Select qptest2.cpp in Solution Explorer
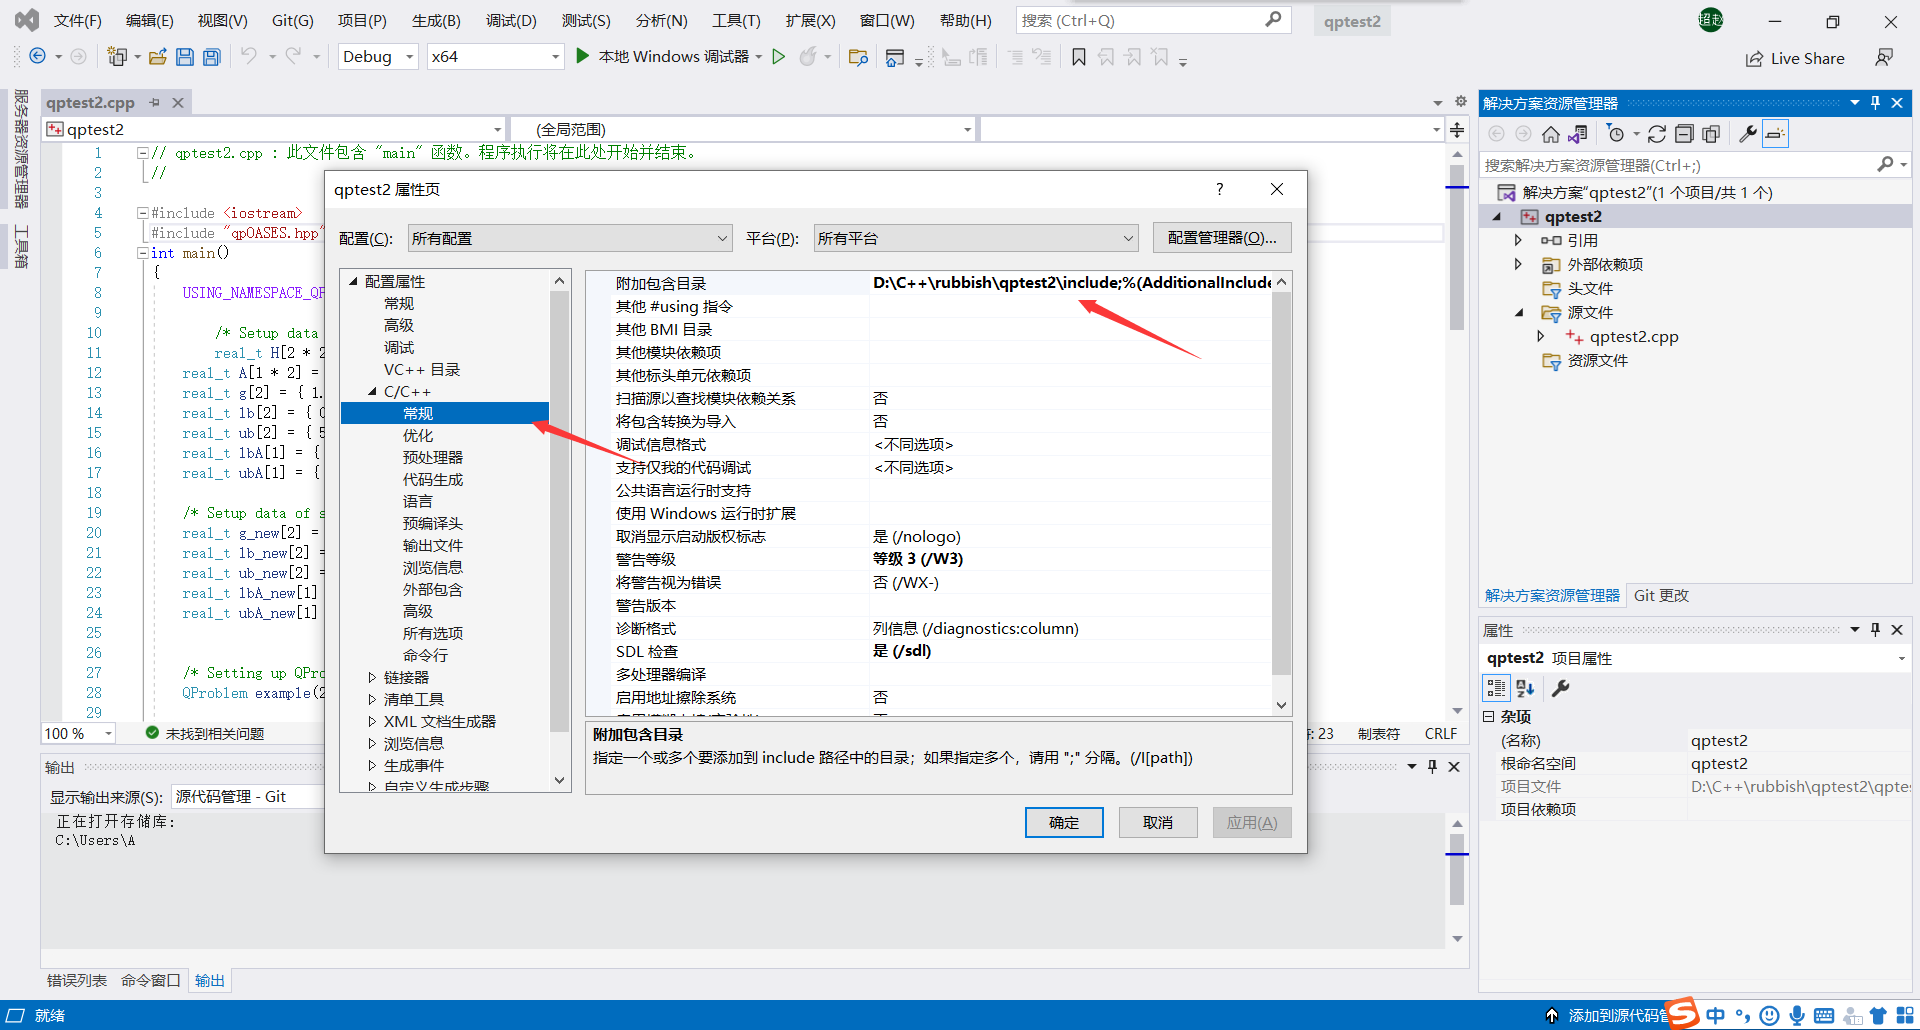This screenshot has height=1030, width=1920. 1634,337
